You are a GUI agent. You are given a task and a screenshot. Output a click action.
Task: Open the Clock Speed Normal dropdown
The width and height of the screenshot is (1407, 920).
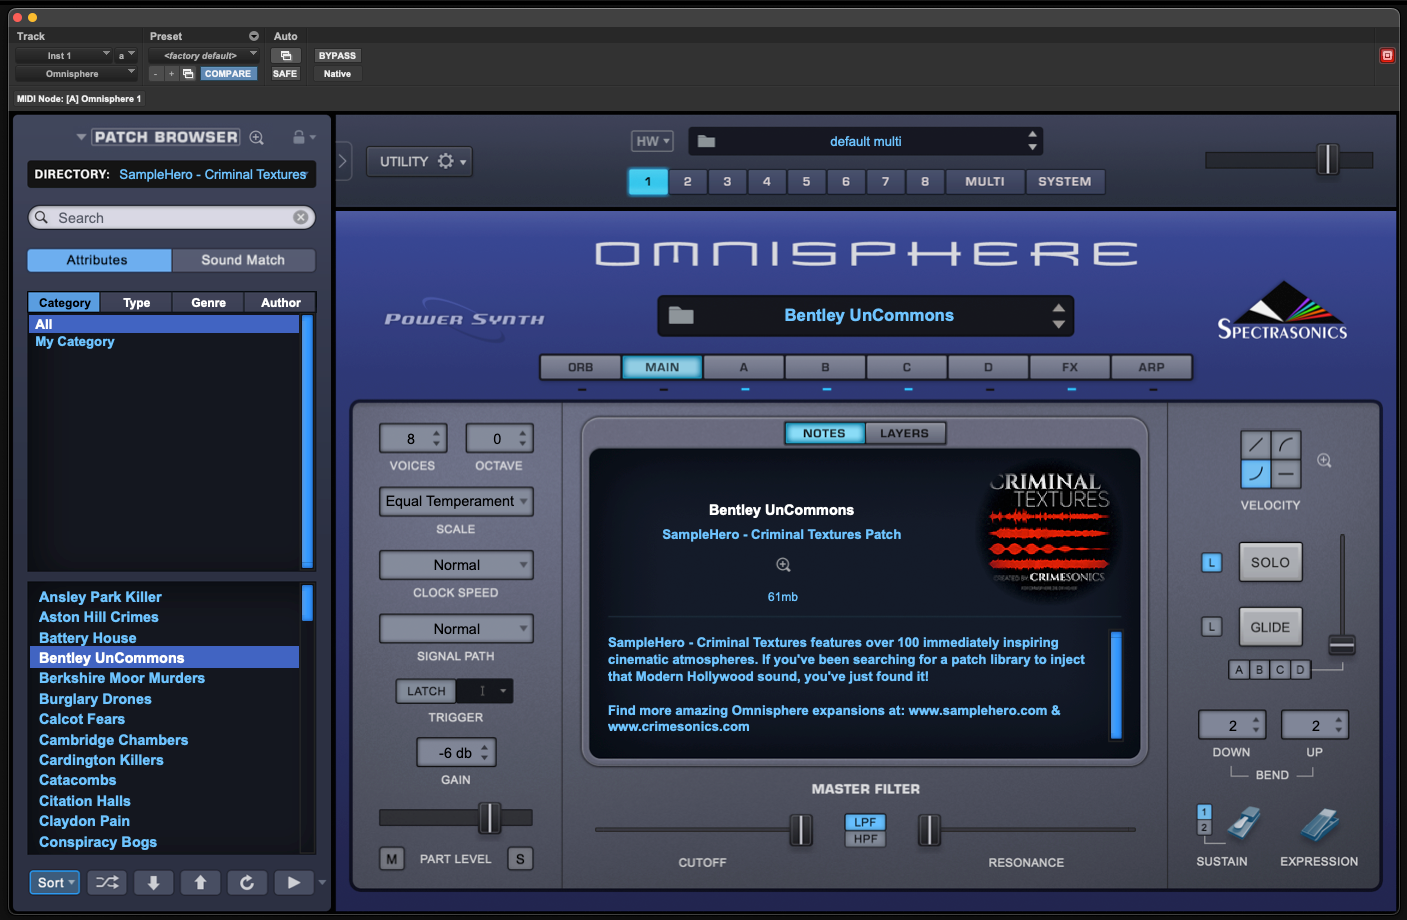click(x=456, y=565)
